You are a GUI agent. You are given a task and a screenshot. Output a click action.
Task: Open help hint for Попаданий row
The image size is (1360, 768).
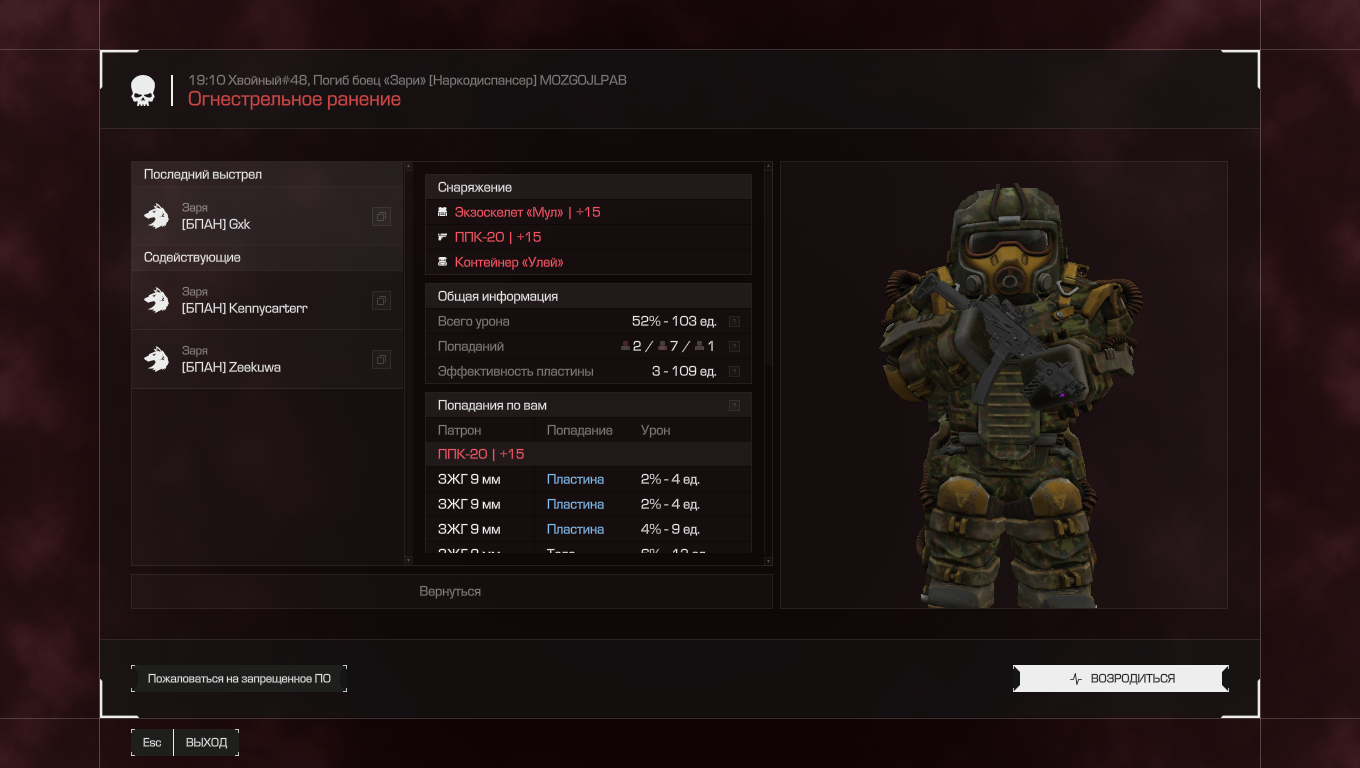click(x=734, y=346)
